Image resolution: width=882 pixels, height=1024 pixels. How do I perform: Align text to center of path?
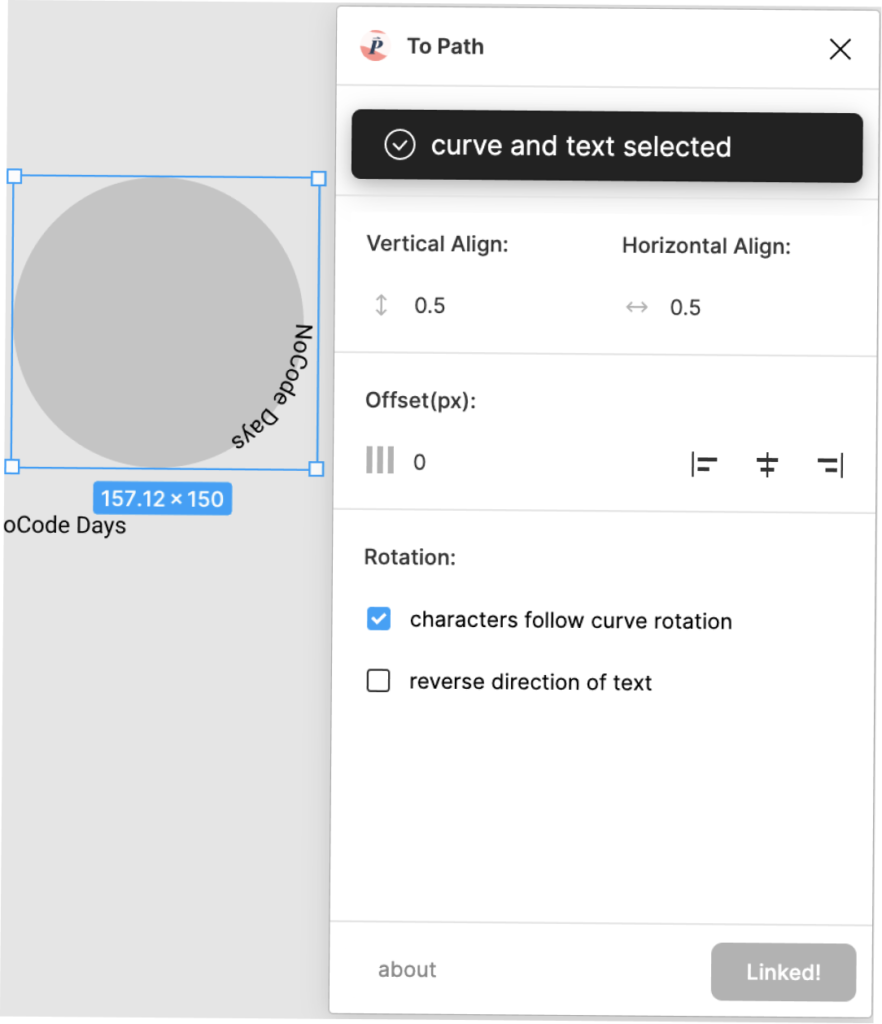click(767, 465)
